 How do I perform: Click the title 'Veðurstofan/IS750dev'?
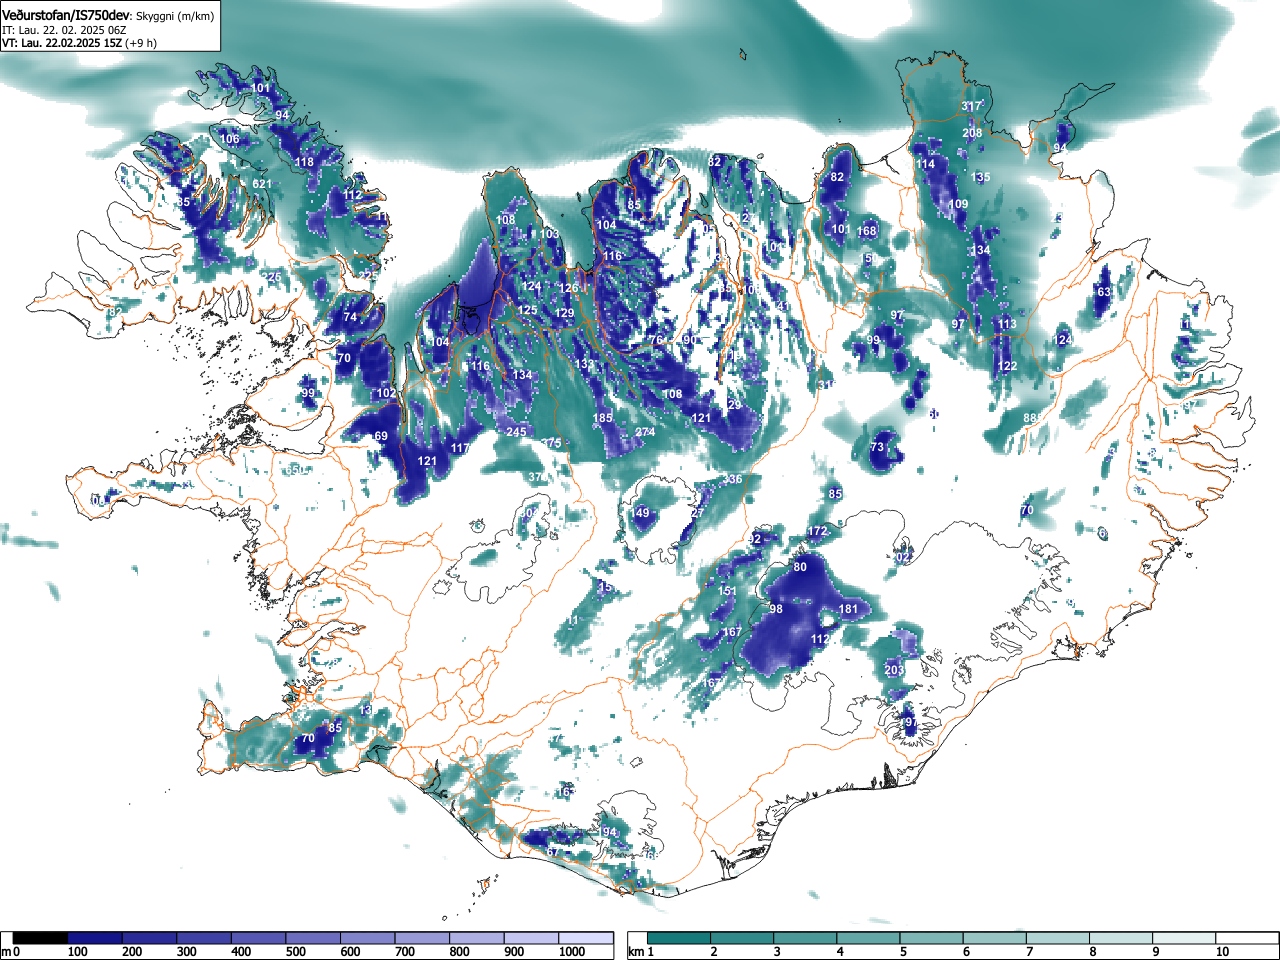coord(67,16)
